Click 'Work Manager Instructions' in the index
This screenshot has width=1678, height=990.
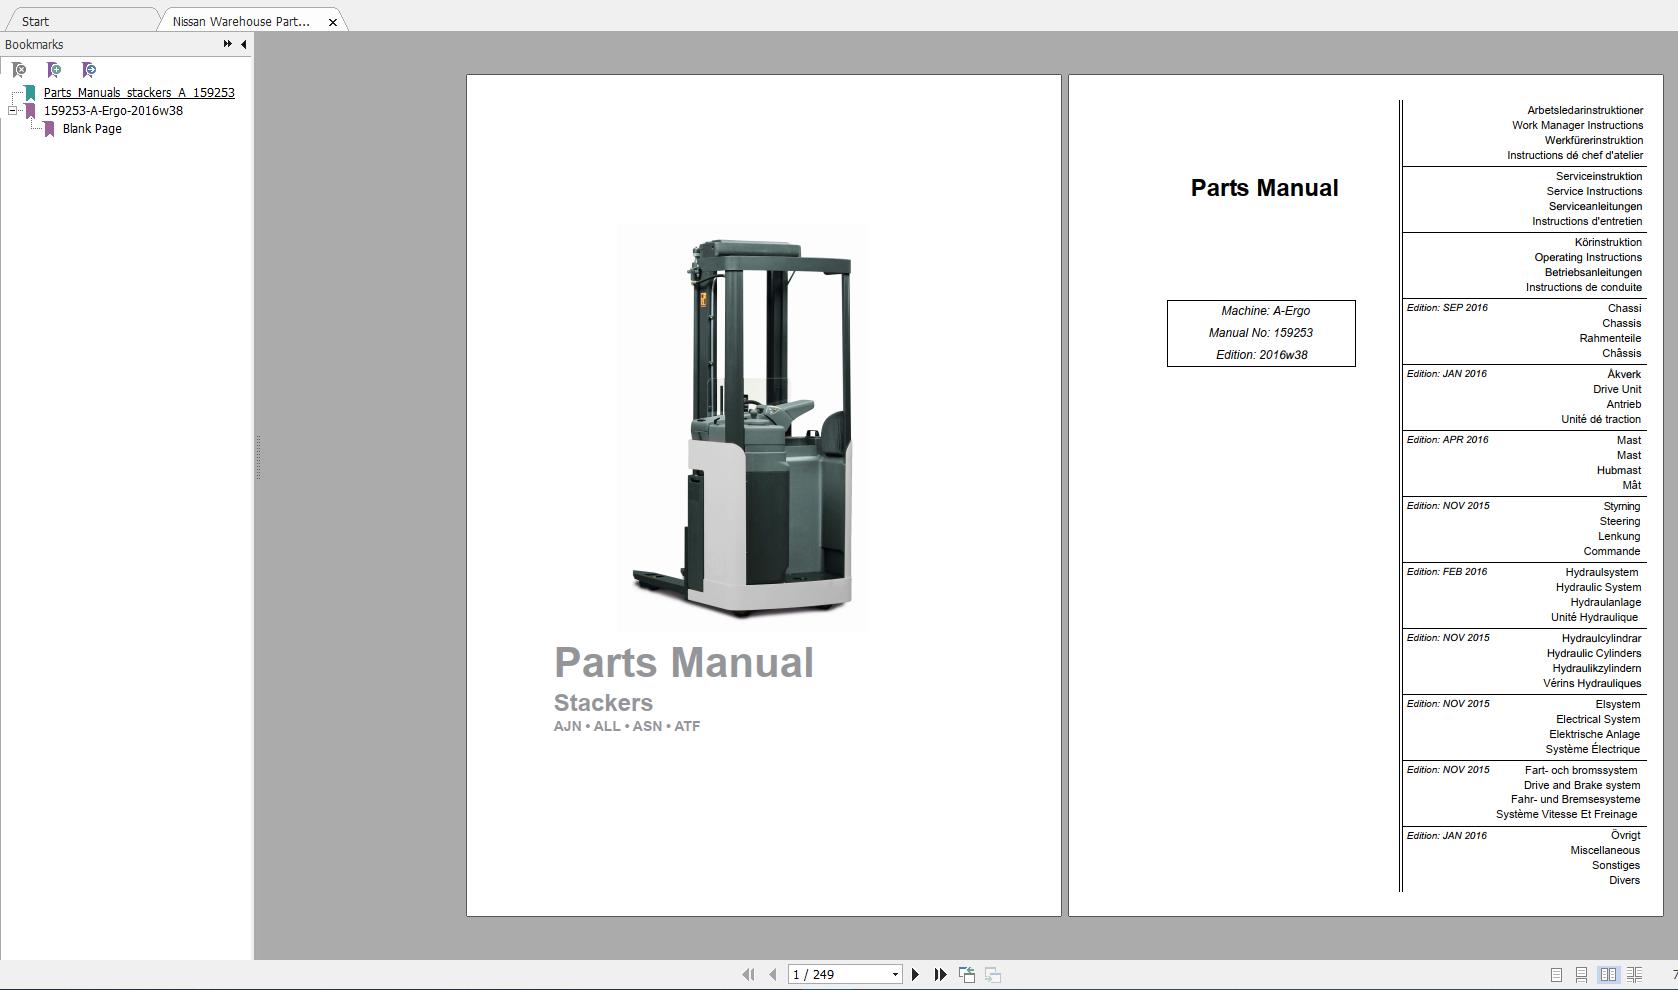[x=1577, y=126]
